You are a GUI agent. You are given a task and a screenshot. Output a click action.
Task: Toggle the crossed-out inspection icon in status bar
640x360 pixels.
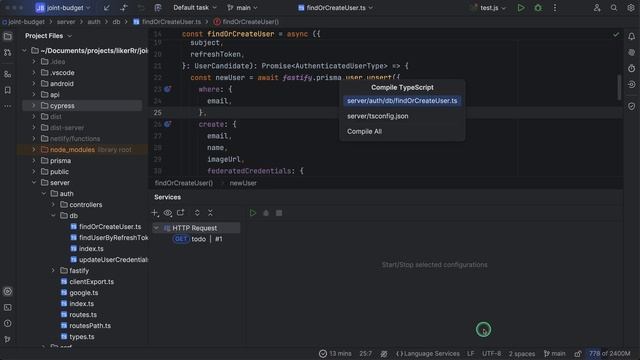(x=384, y=353)
